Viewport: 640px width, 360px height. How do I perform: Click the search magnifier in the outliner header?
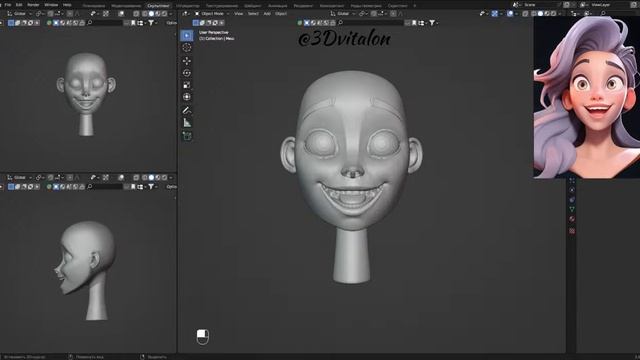coord(603,13)
